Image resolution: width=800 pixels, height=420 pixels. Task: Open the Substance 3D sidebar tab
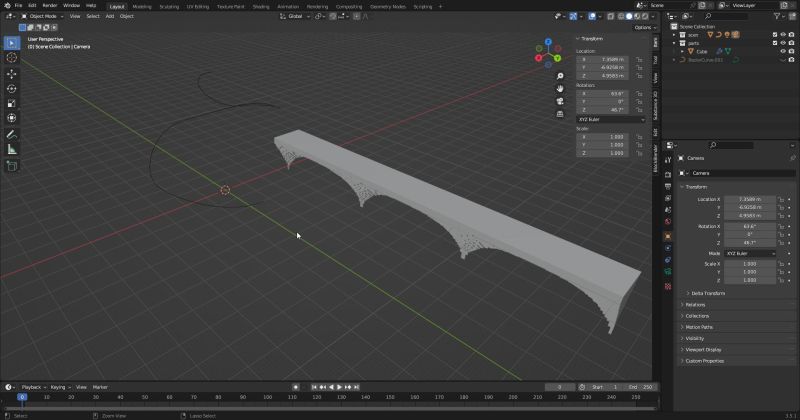(x=656, y=105)
